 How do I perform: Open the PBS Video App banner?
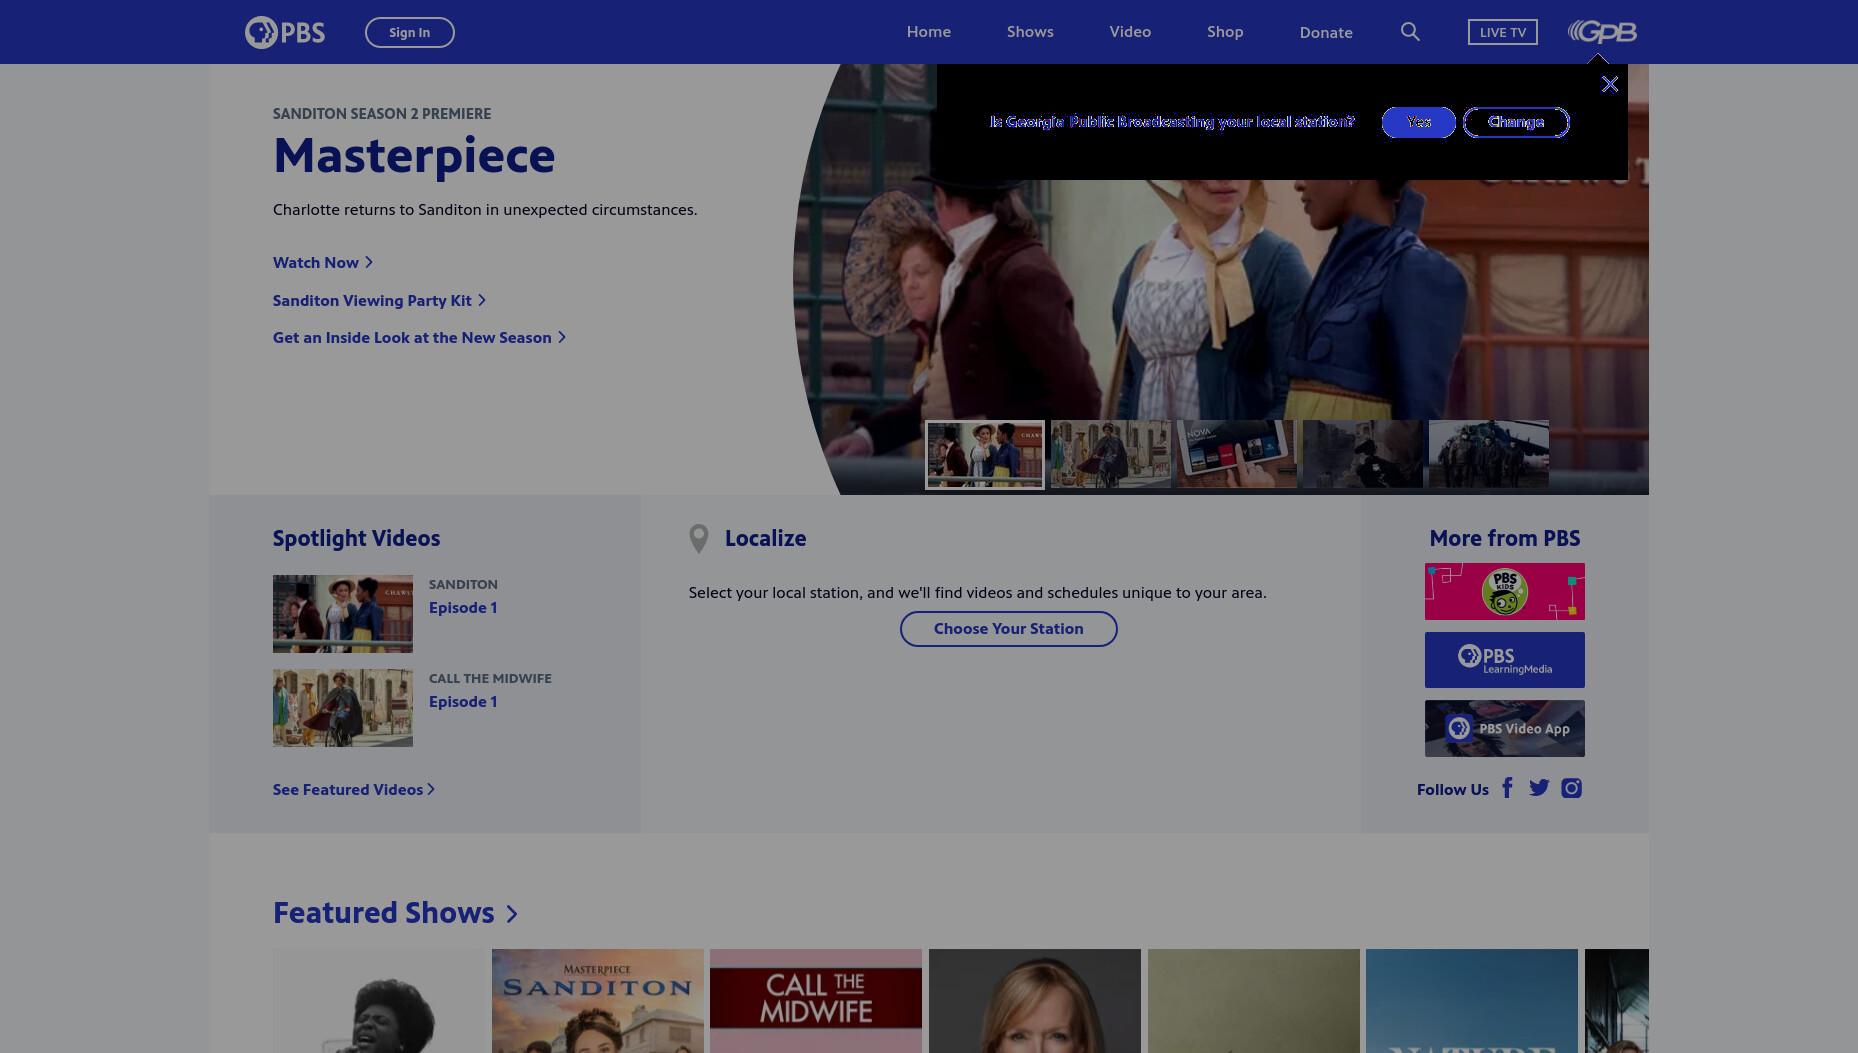pyautogui.click(x=1504, y=728)
